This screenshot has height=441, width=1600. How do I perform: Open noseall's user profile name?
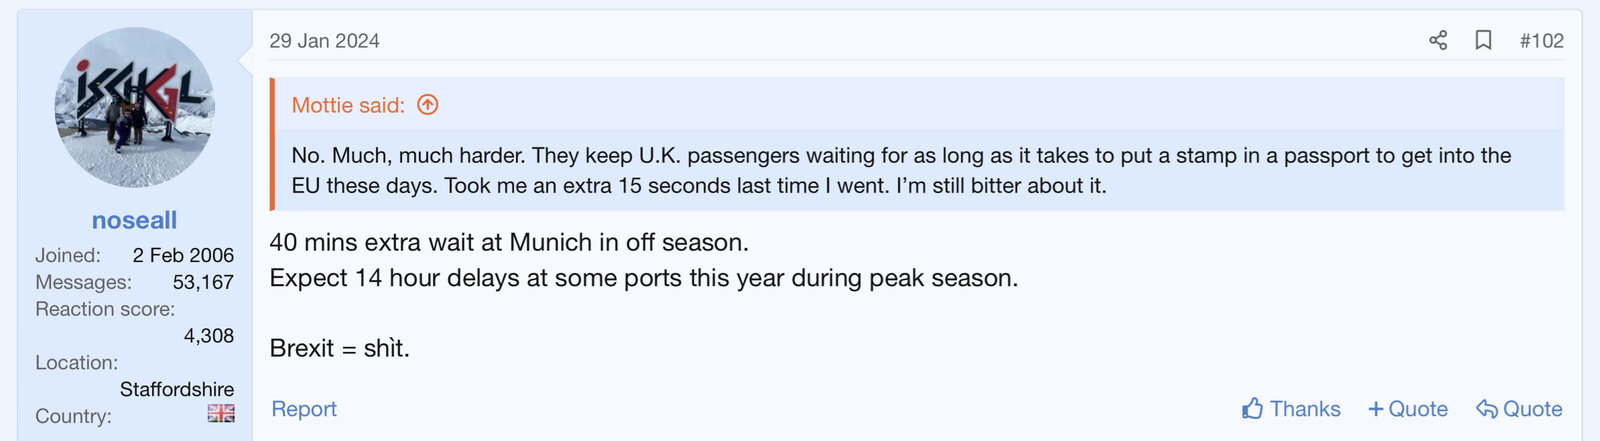coord(134,220)
